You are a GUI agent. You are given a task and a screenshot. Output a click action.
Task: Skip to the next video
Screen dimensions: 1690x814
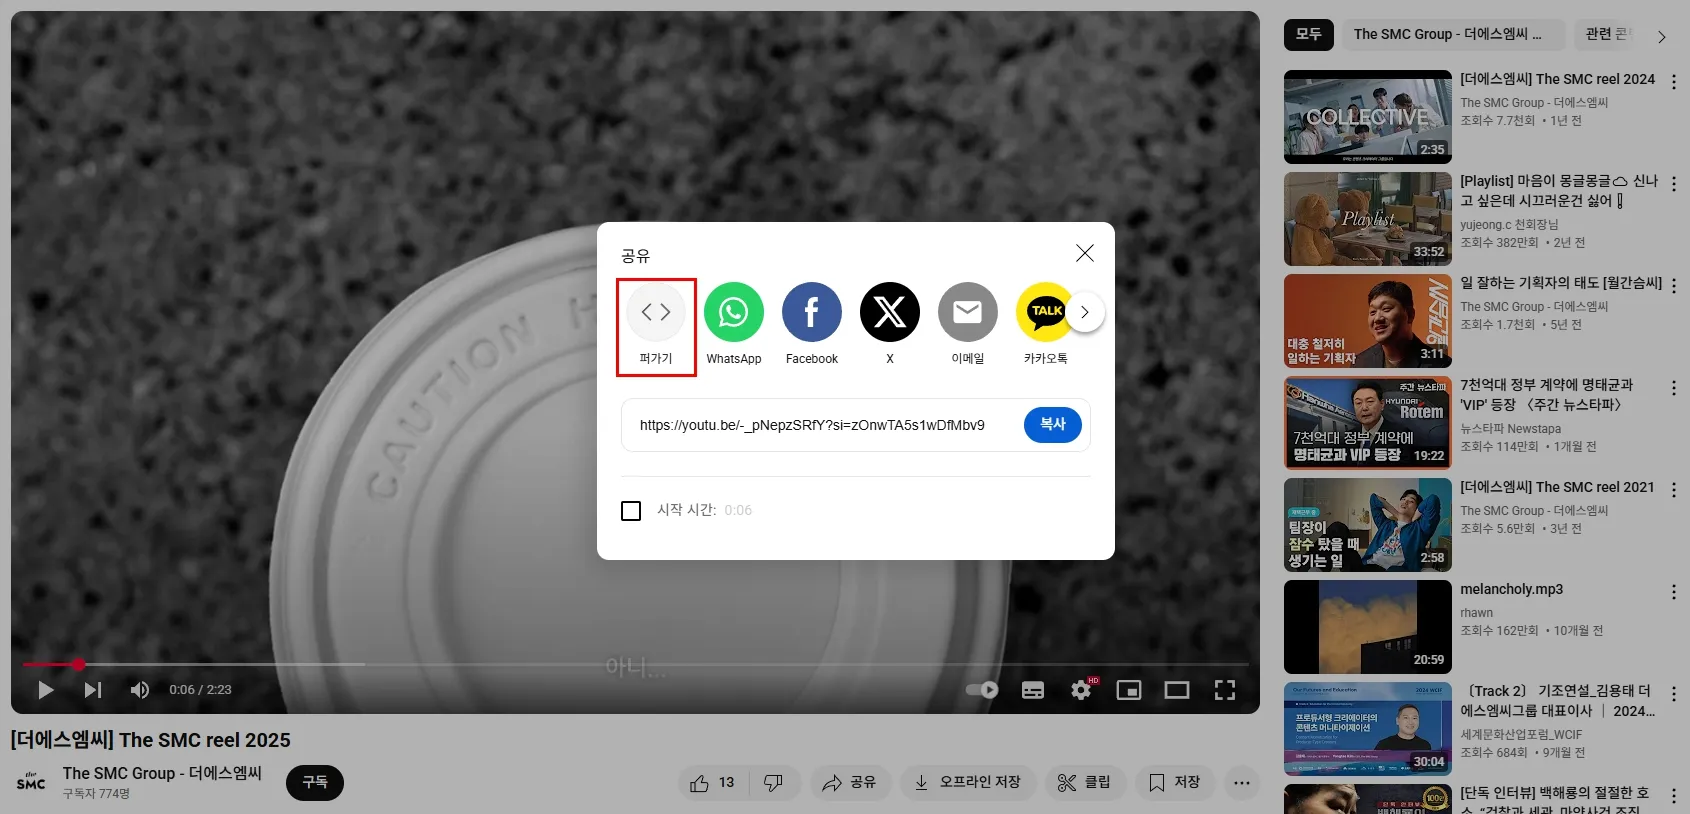coord(93,690)
